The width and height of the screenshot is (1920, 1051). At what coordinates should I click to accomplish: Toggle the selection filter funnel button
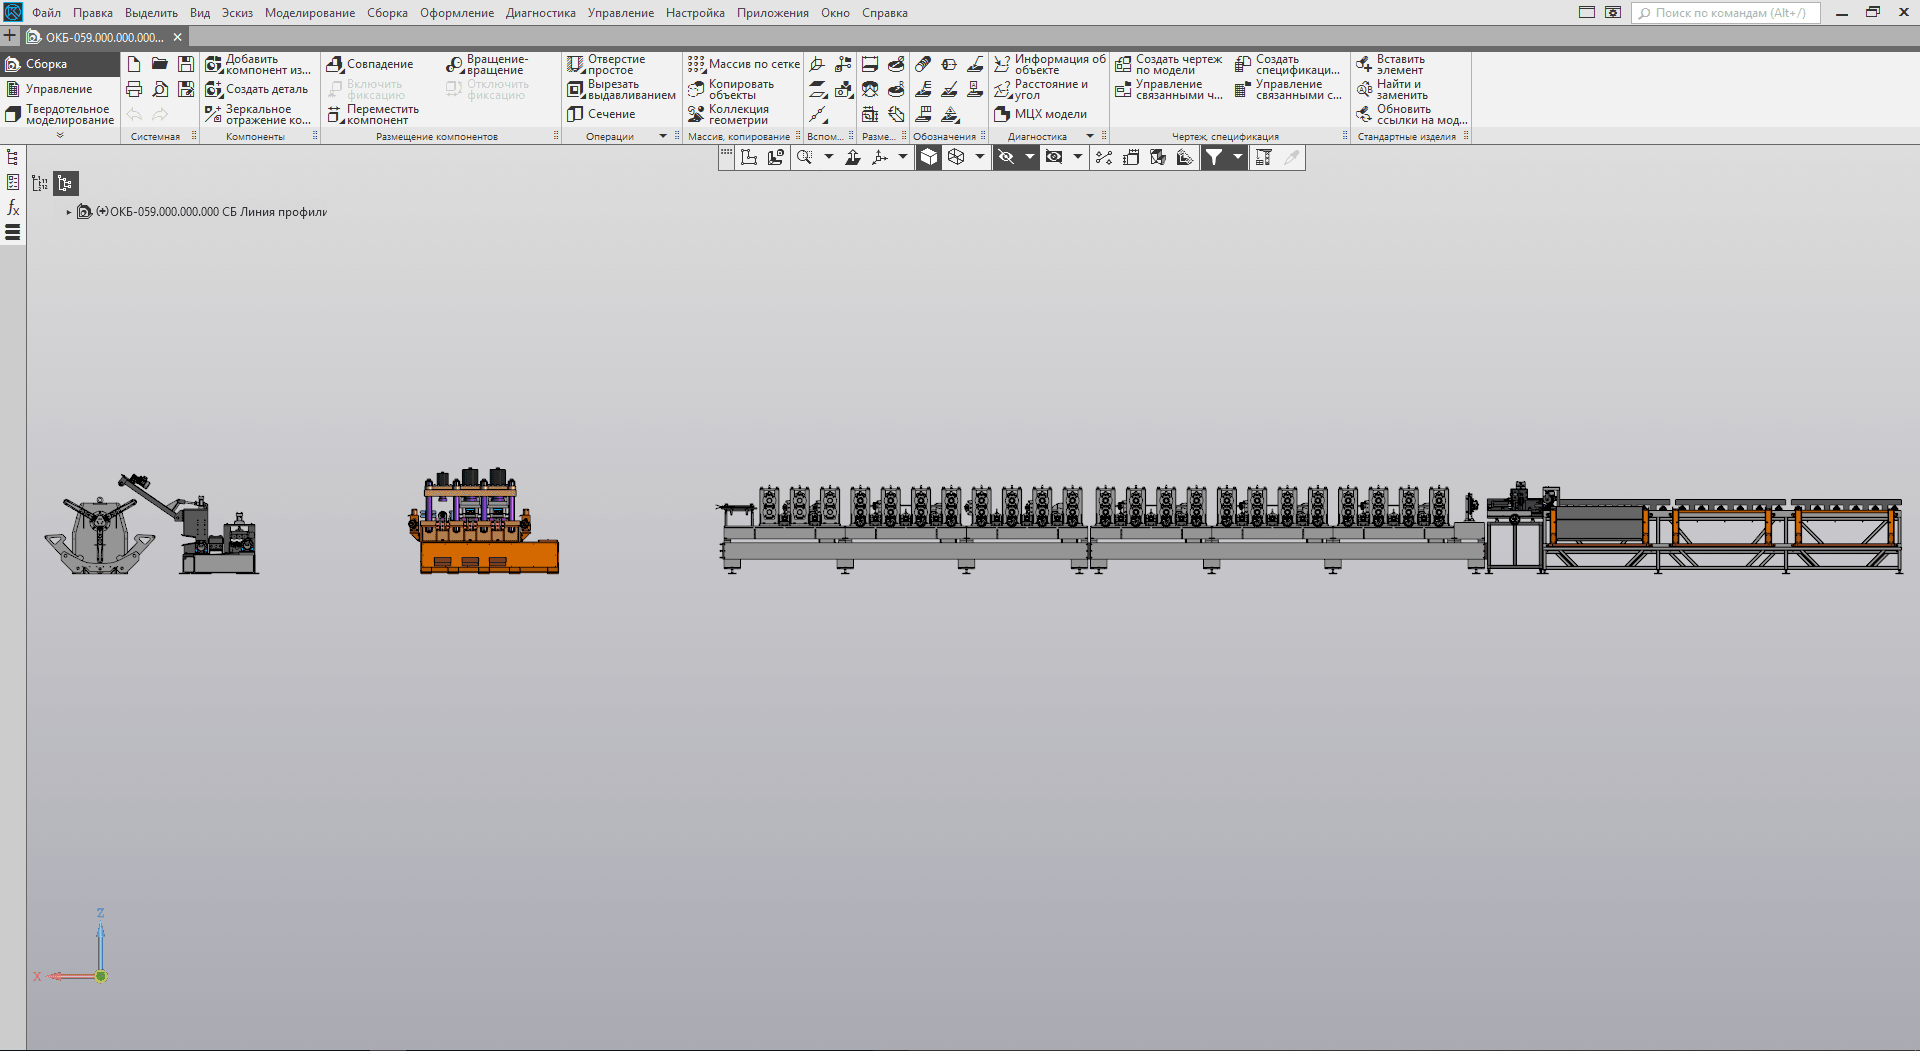[1214, 157]
